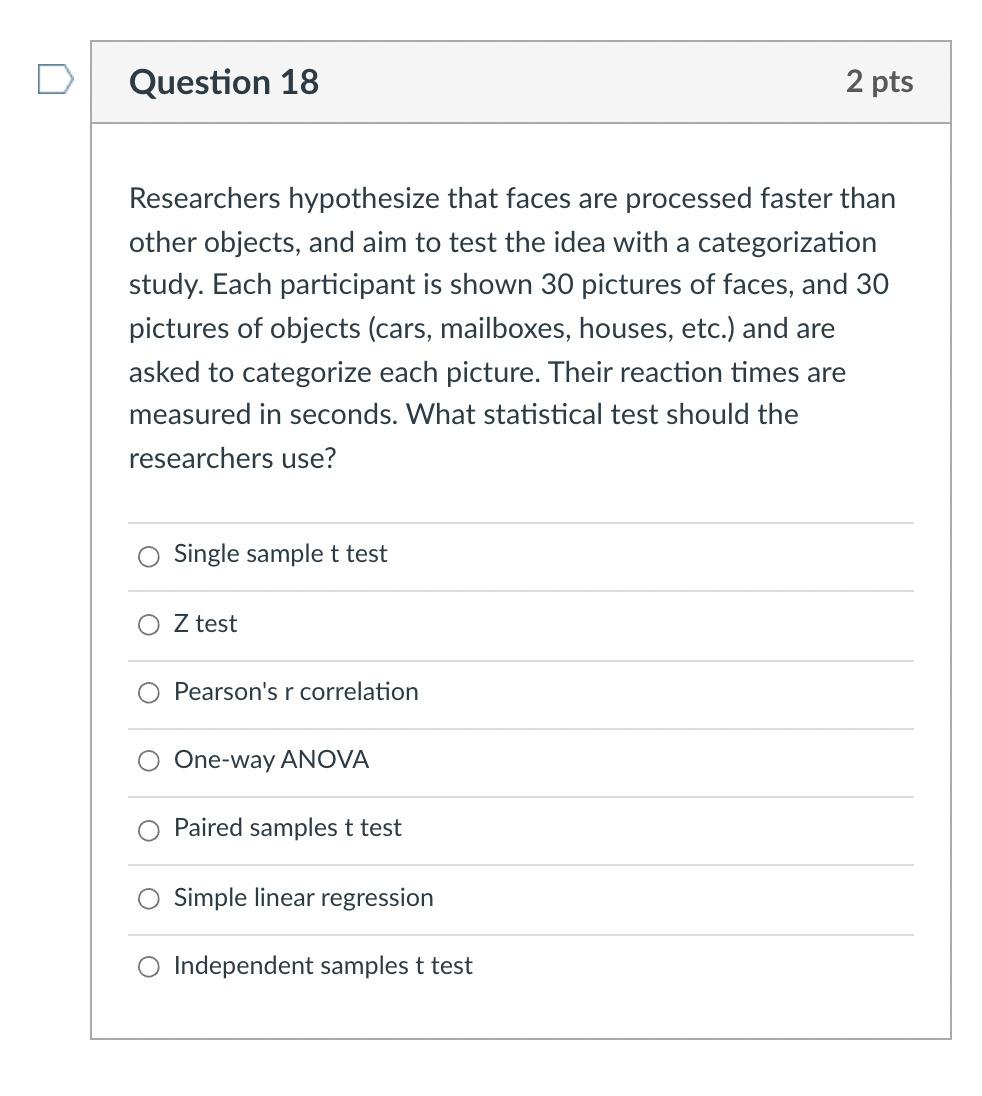982x1096 pixels.
Task: Click the Z test answer text label
Action: [x=206, y=623]
